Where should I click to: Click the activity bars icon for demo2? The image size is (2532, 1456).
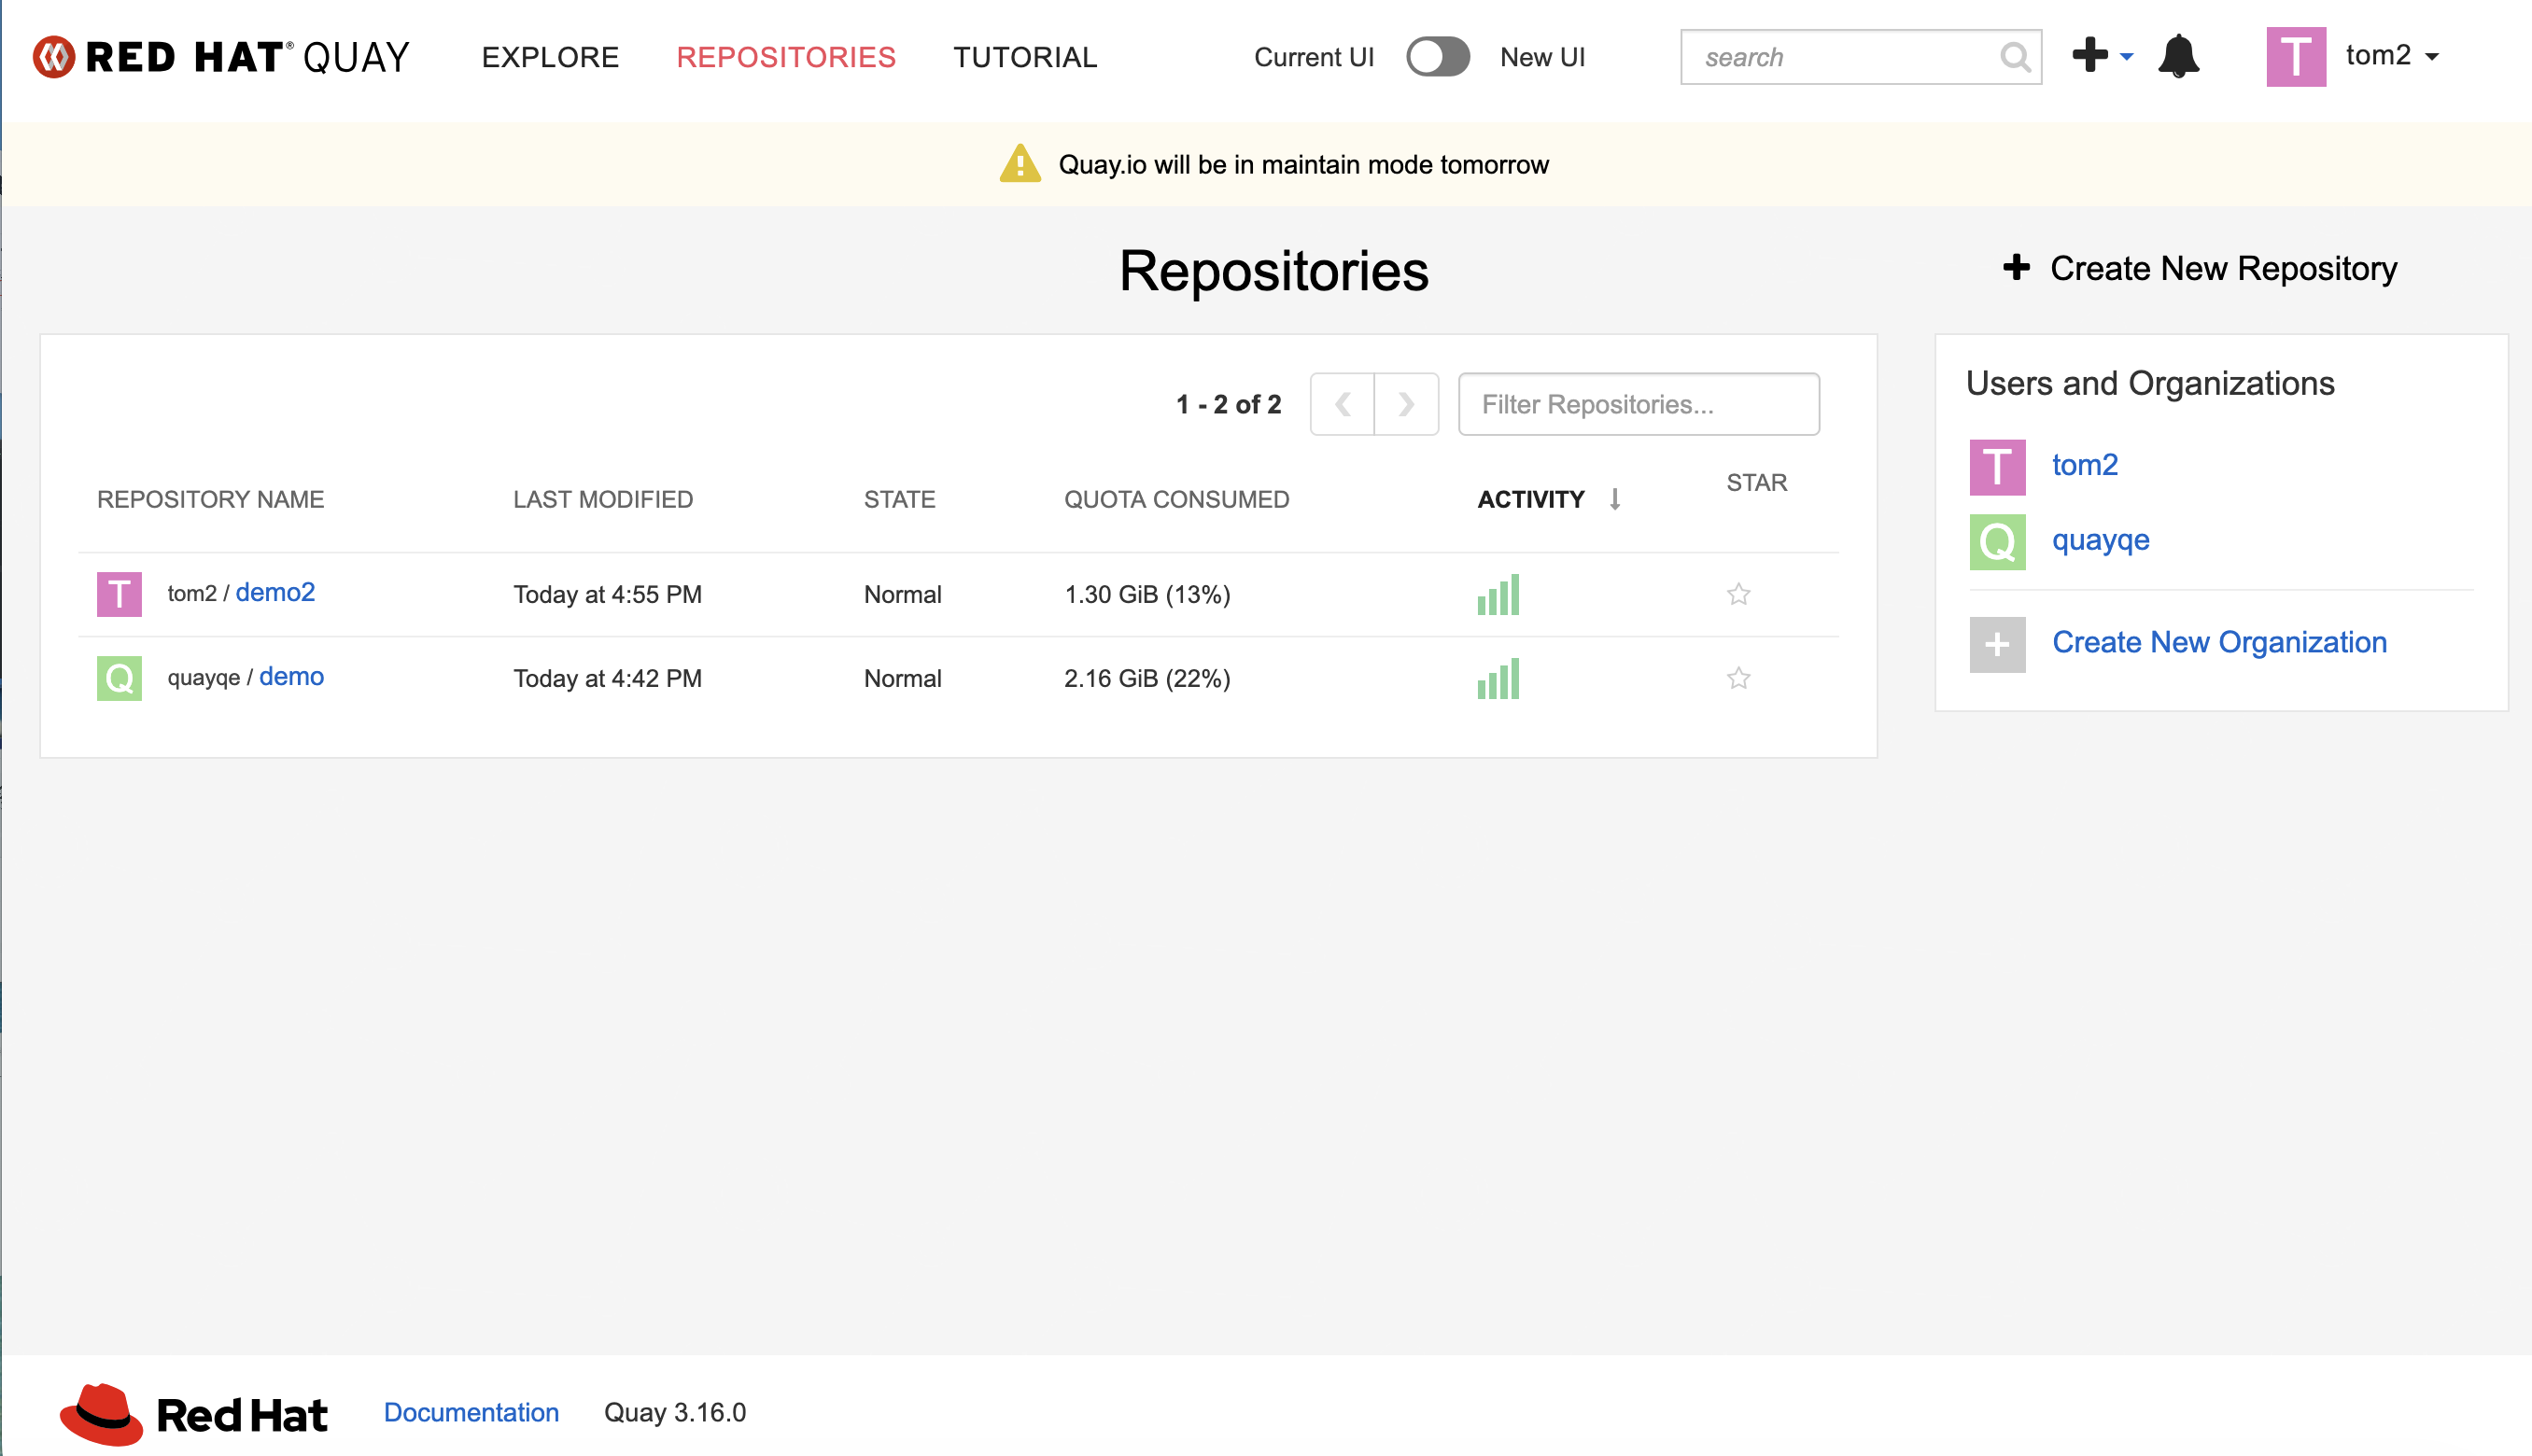[x=1497, y=594]
